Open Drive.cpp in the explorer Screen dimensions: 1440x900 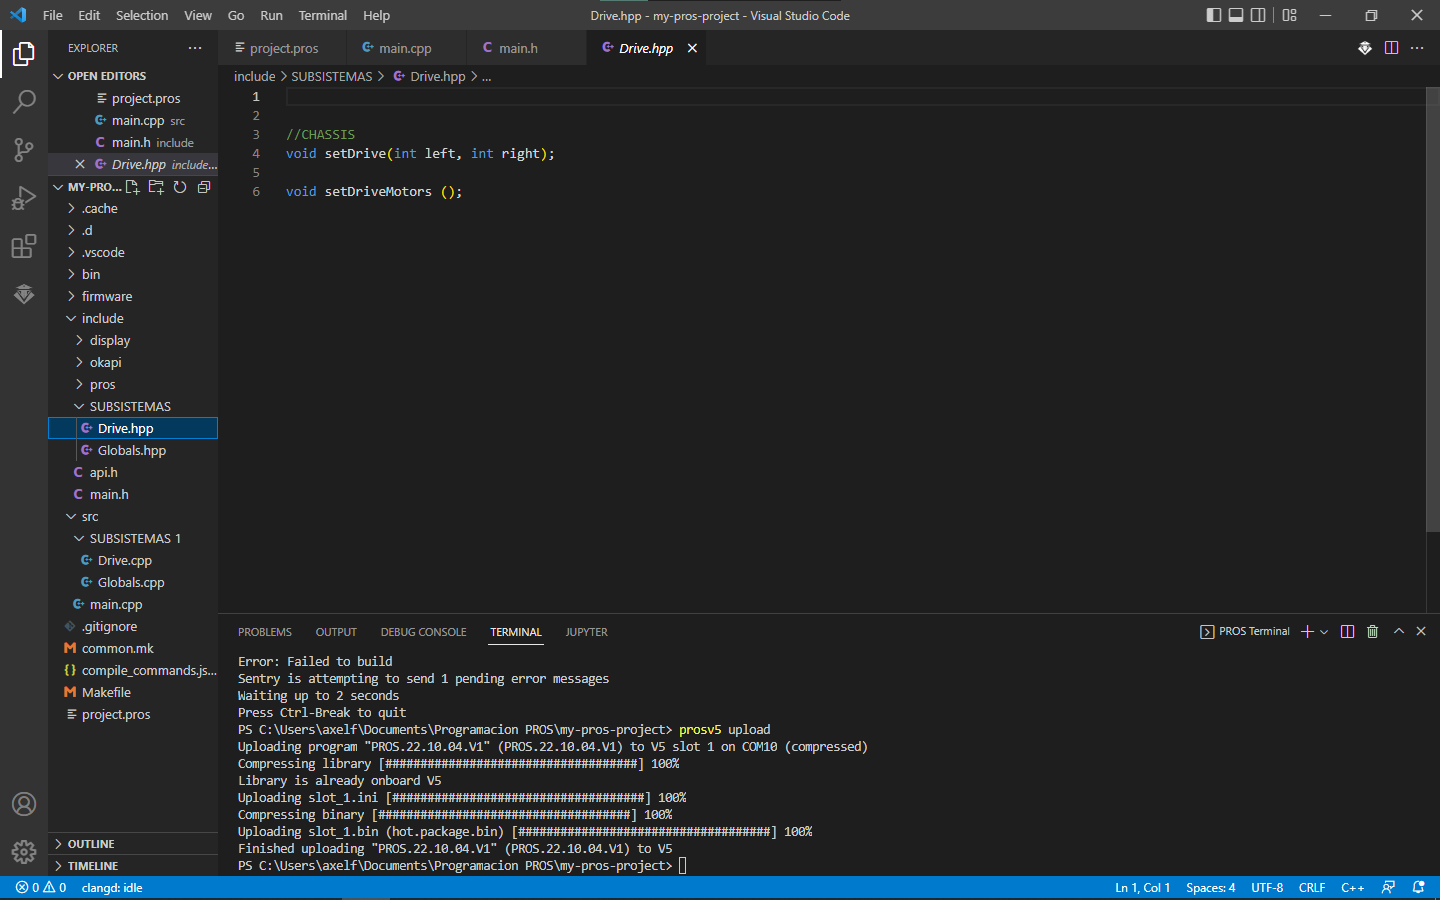[125, 560]
